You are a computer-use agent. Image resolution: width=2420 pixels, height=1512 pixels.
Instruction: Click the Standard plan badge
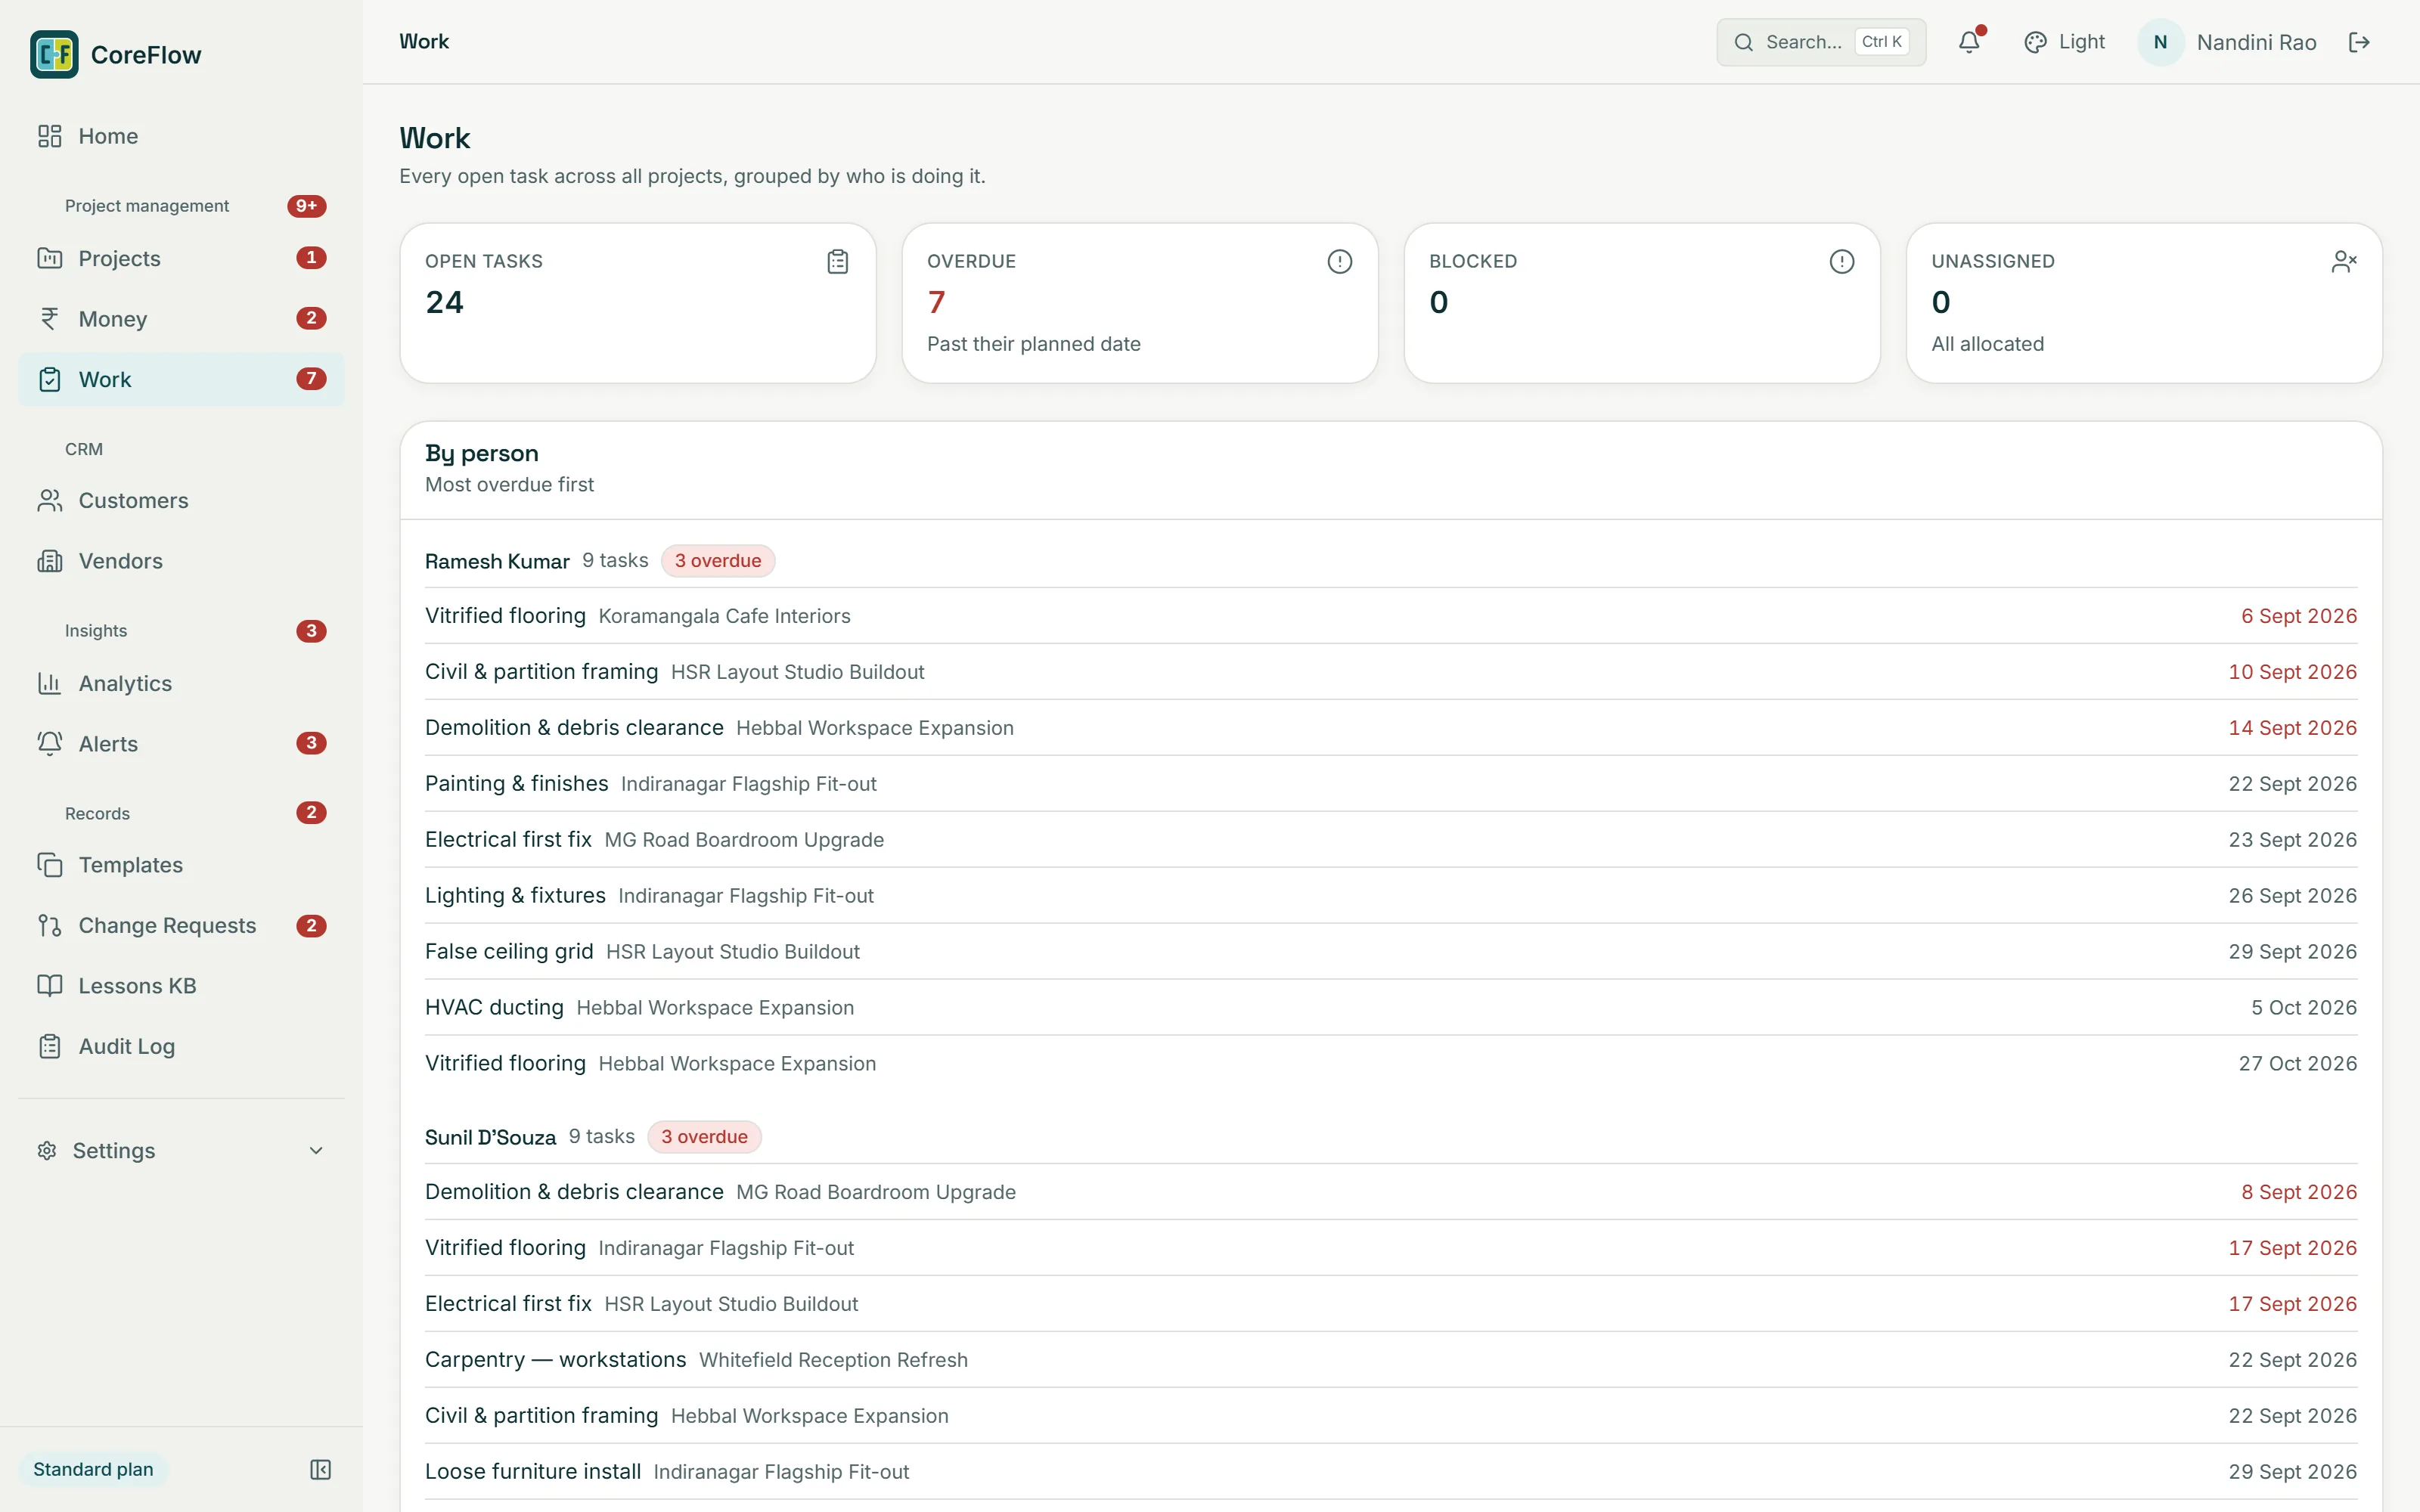(x=93, y=1469)
